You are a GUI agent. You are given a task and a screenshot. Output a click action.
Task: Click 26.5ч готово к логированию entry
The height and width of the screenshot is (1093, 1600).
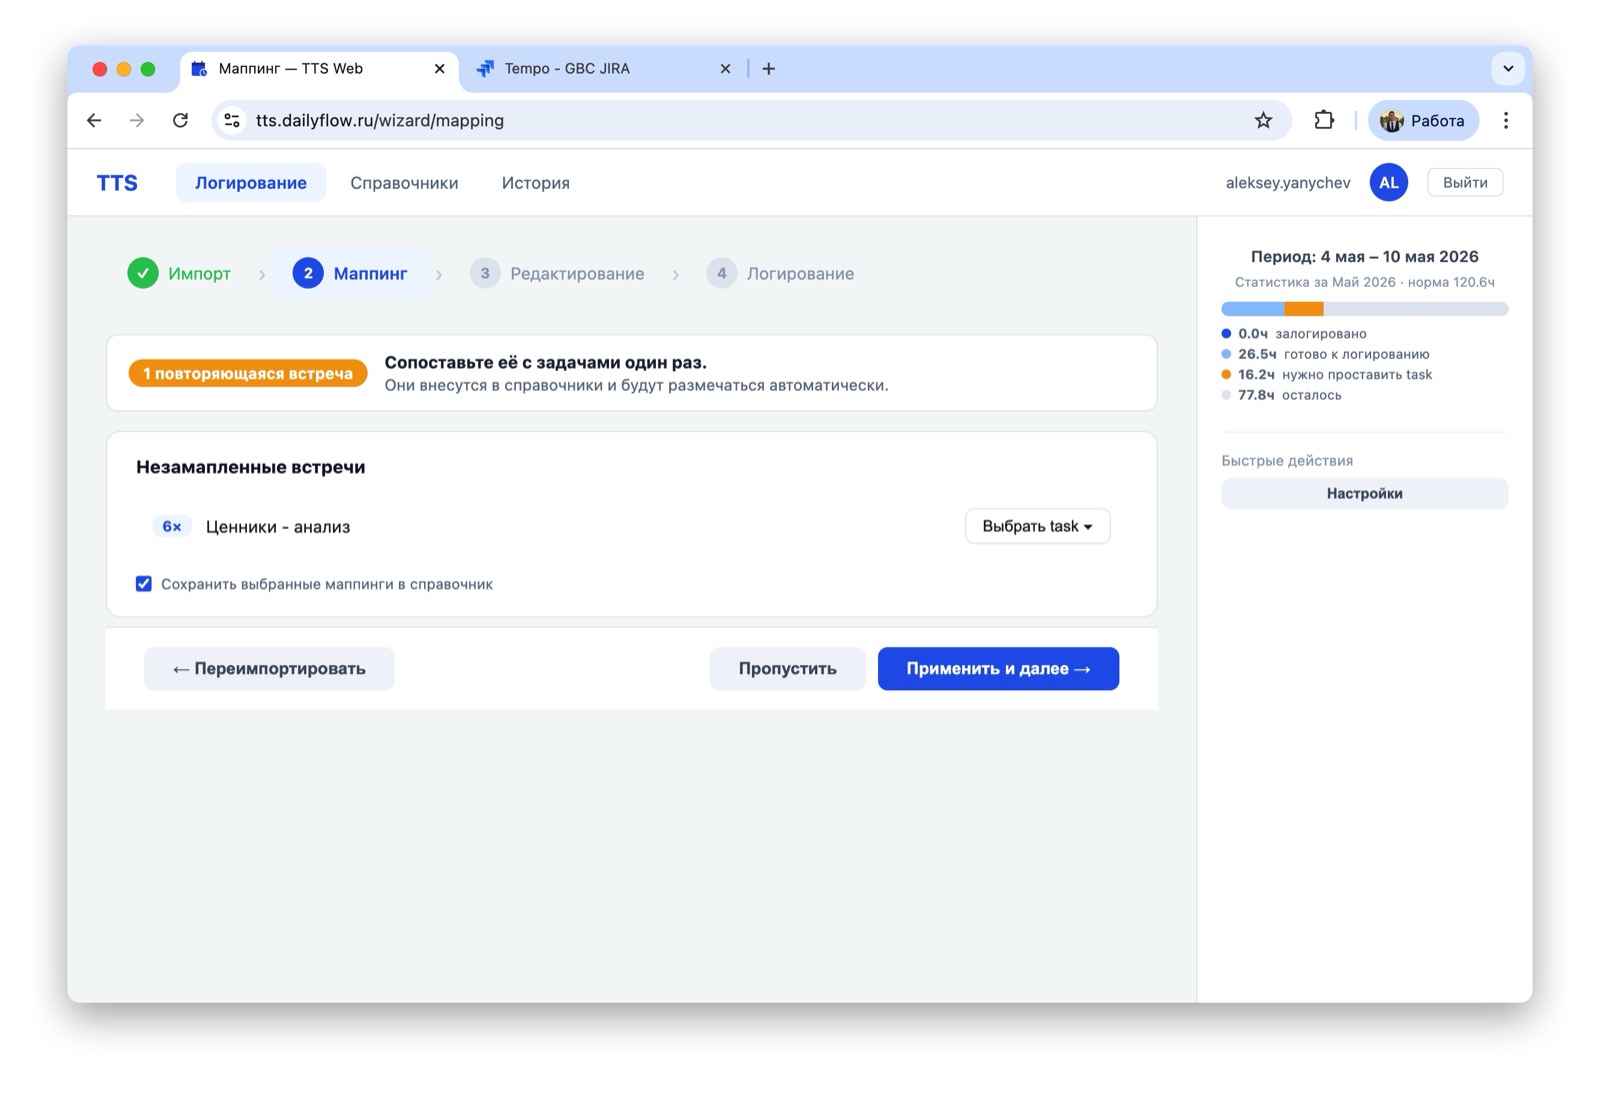click(1325, 354)
